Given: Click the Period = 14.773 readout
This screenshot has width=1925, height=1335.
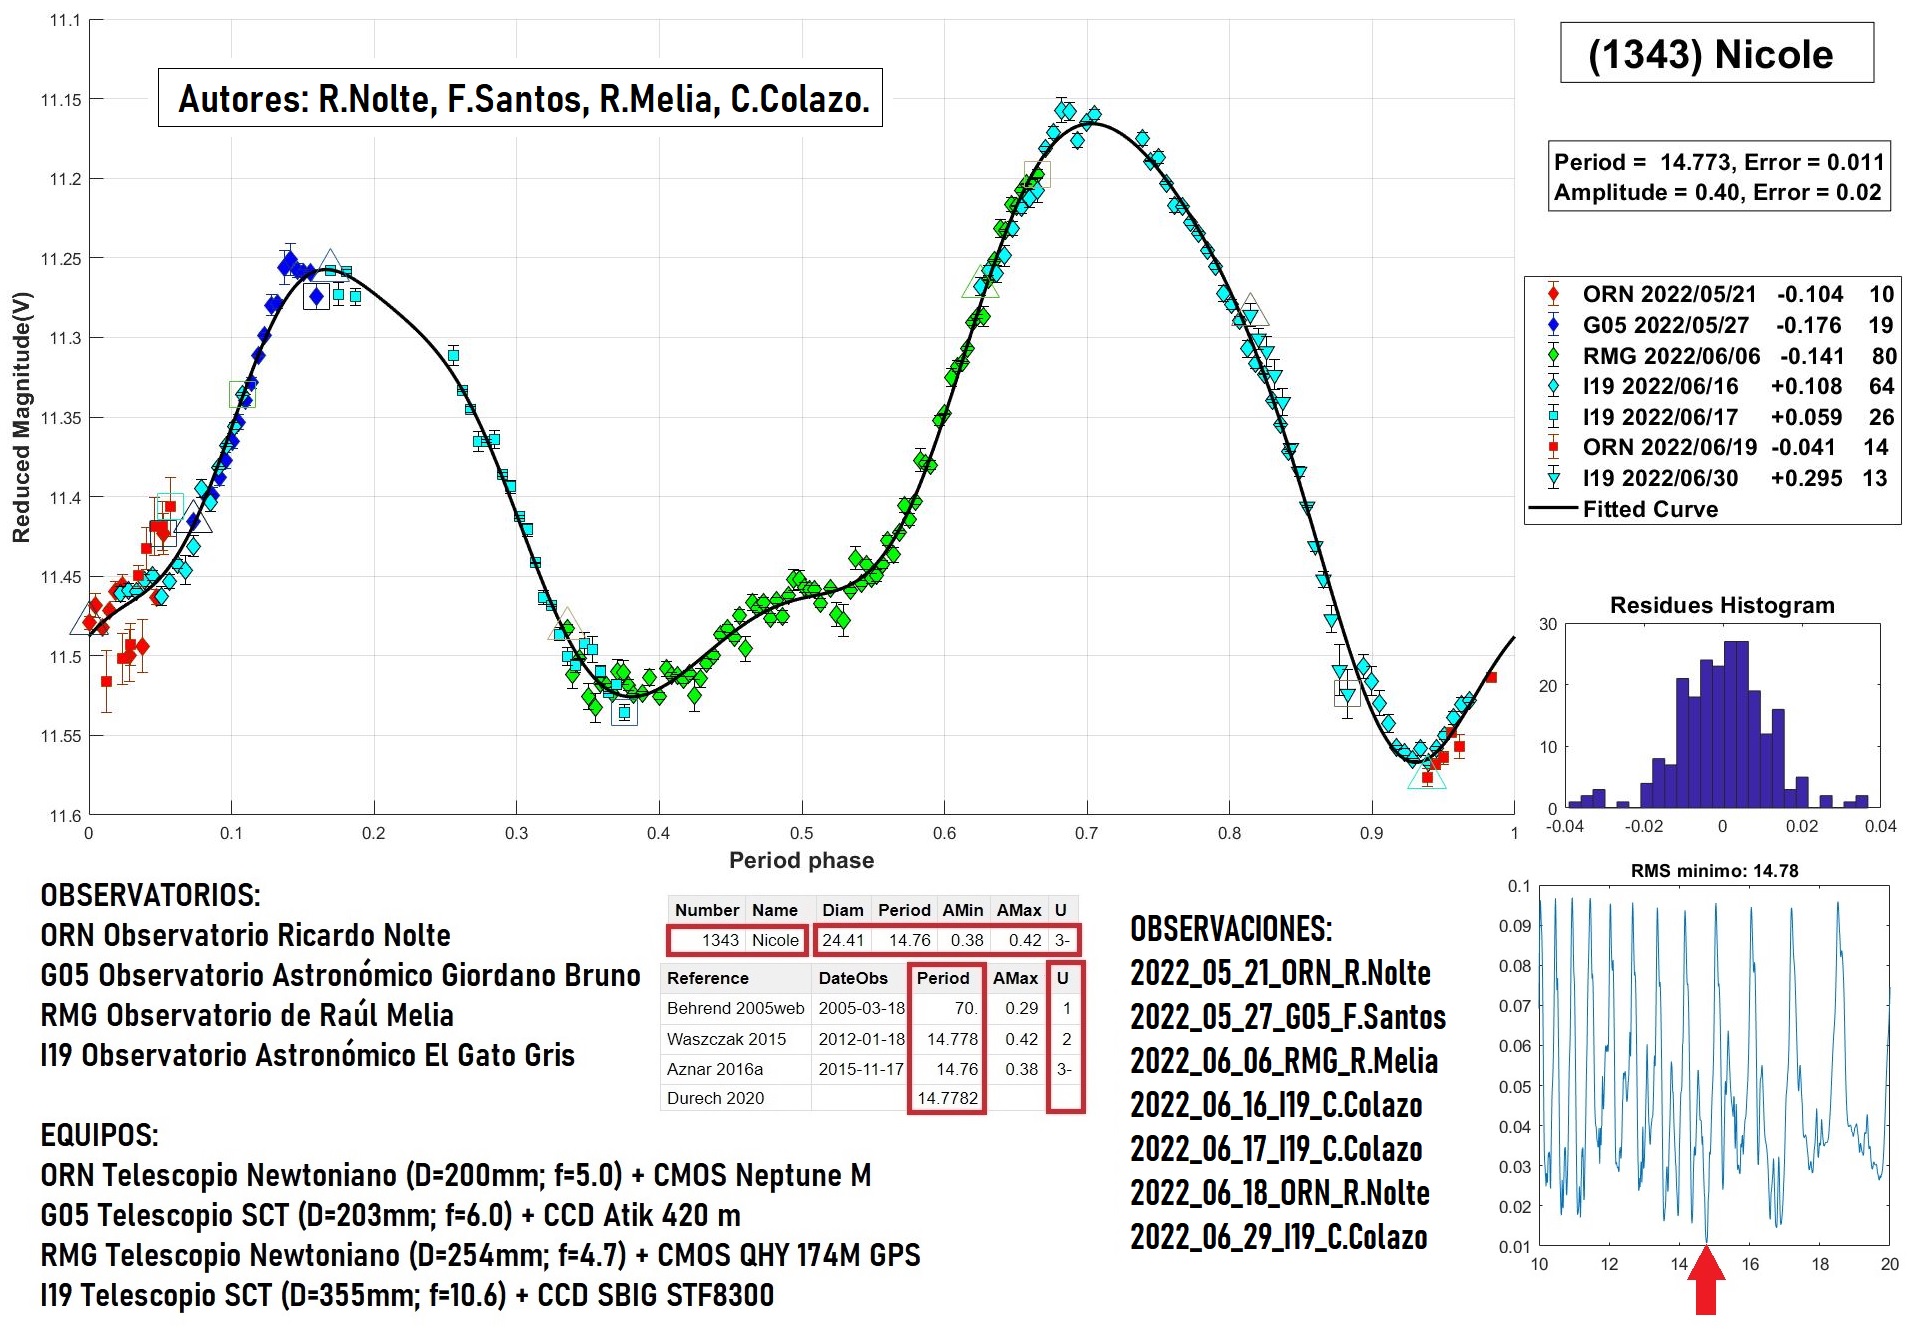Looking at the screenshot, I should (1719, 161).
